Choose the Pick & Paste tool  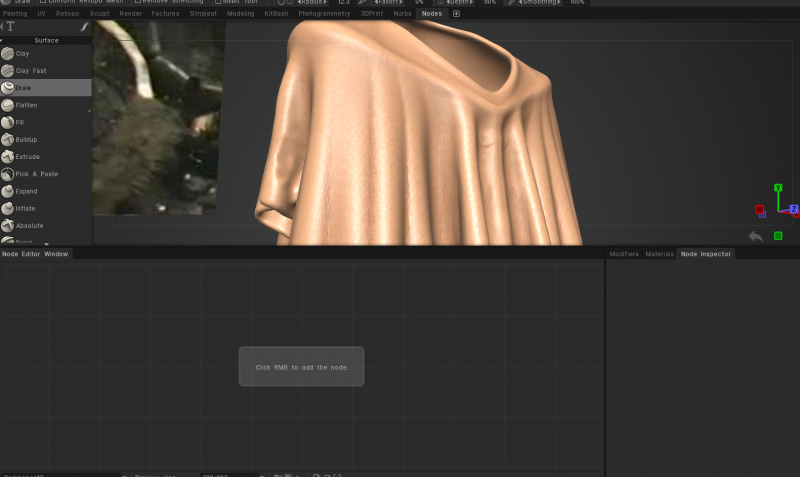(45, 174)
